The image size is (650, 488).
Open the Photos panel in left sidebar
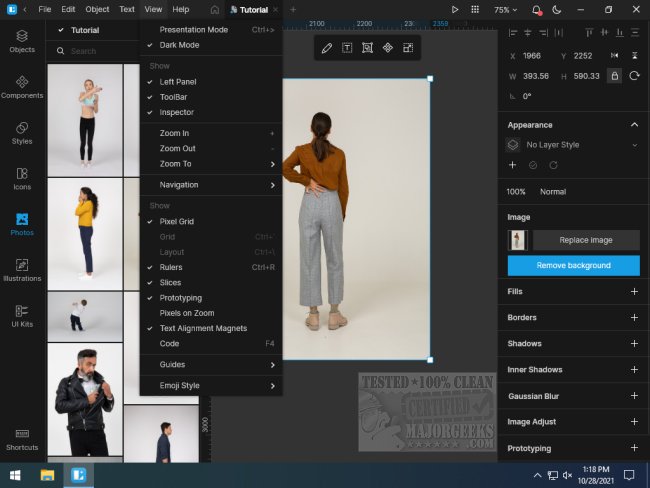22,223
